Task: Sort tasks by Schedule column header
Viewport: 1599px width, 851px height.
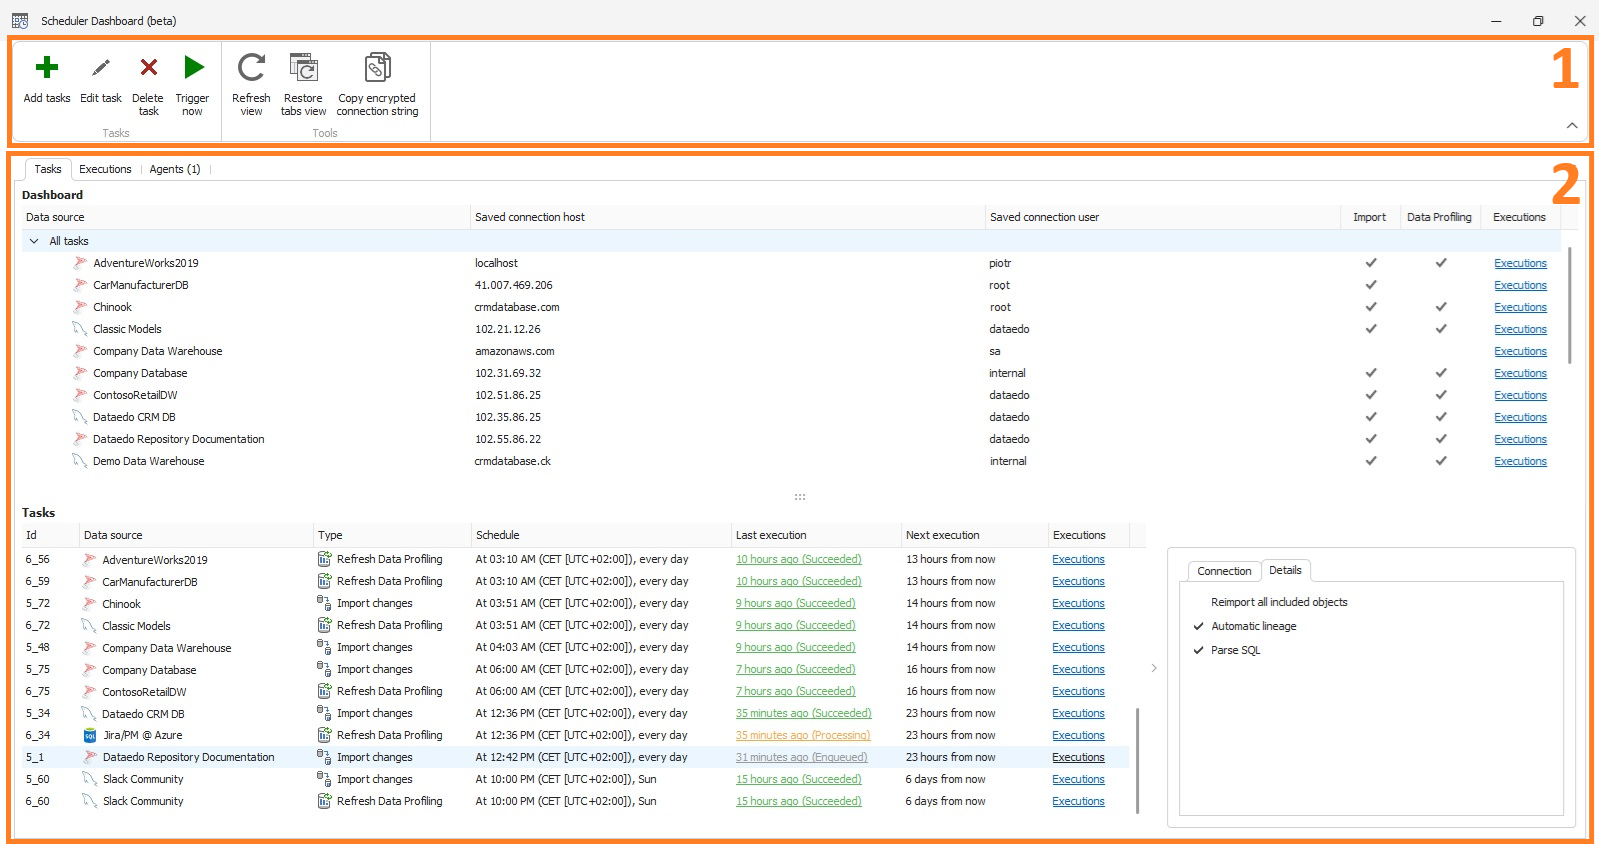Action: 601,535
